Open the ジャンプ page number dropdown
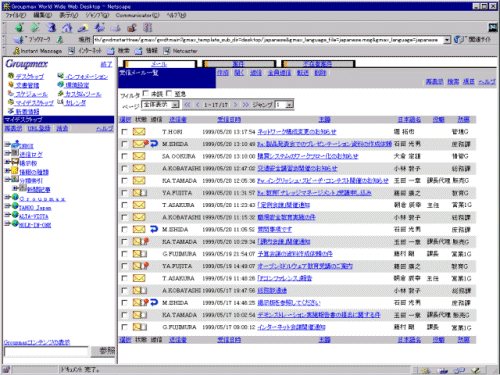500x375 pixels. (x=284, y=105)
